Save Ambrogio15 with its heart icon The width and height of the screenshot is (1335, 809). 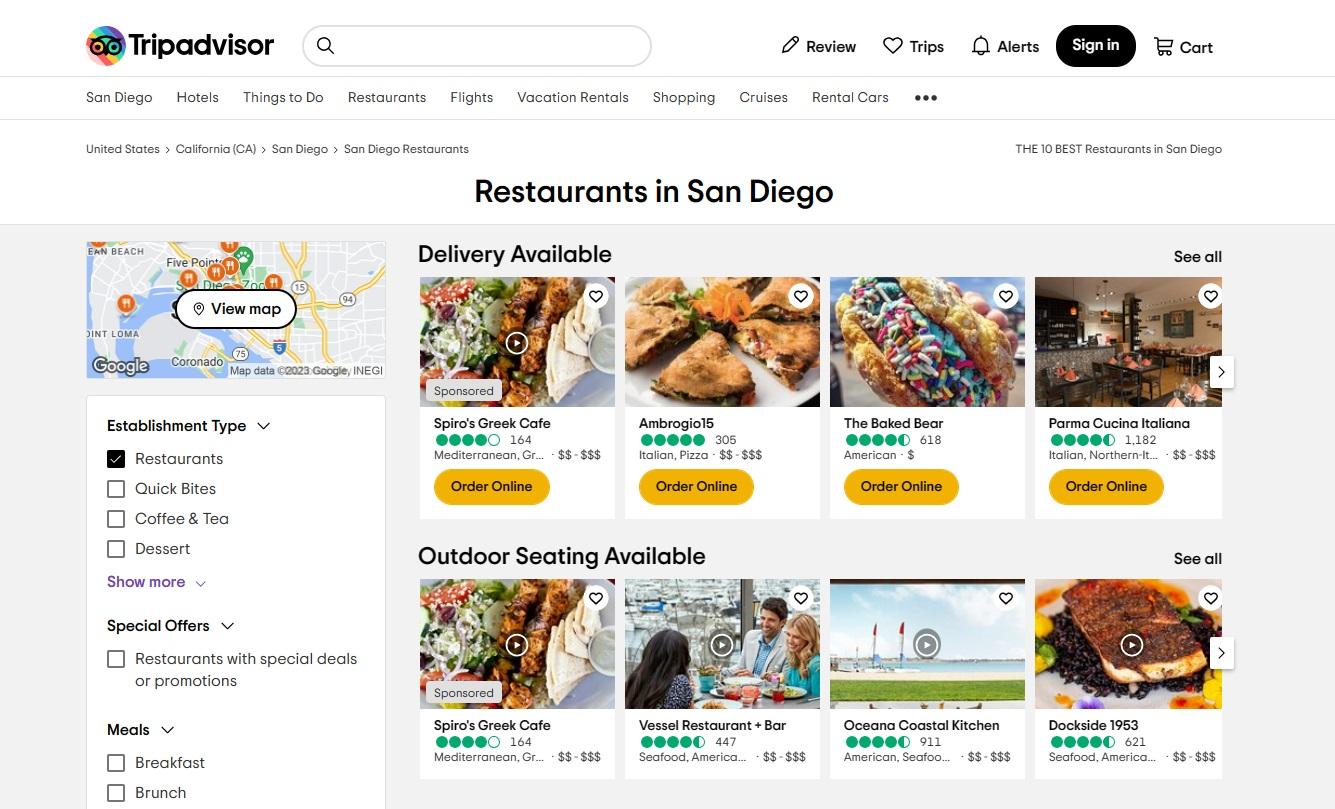click(801, 296)
